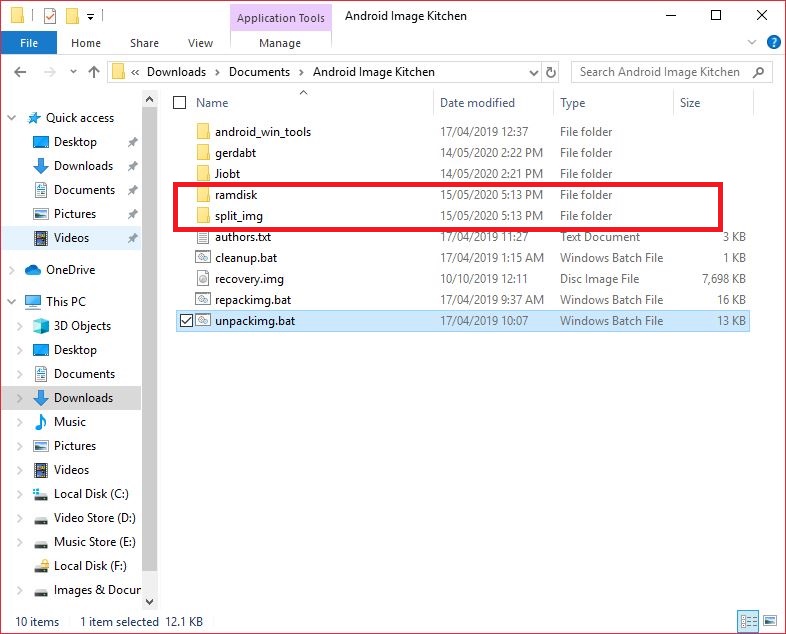
Task: Sort by Date modified column header
Action: point(477,103)
